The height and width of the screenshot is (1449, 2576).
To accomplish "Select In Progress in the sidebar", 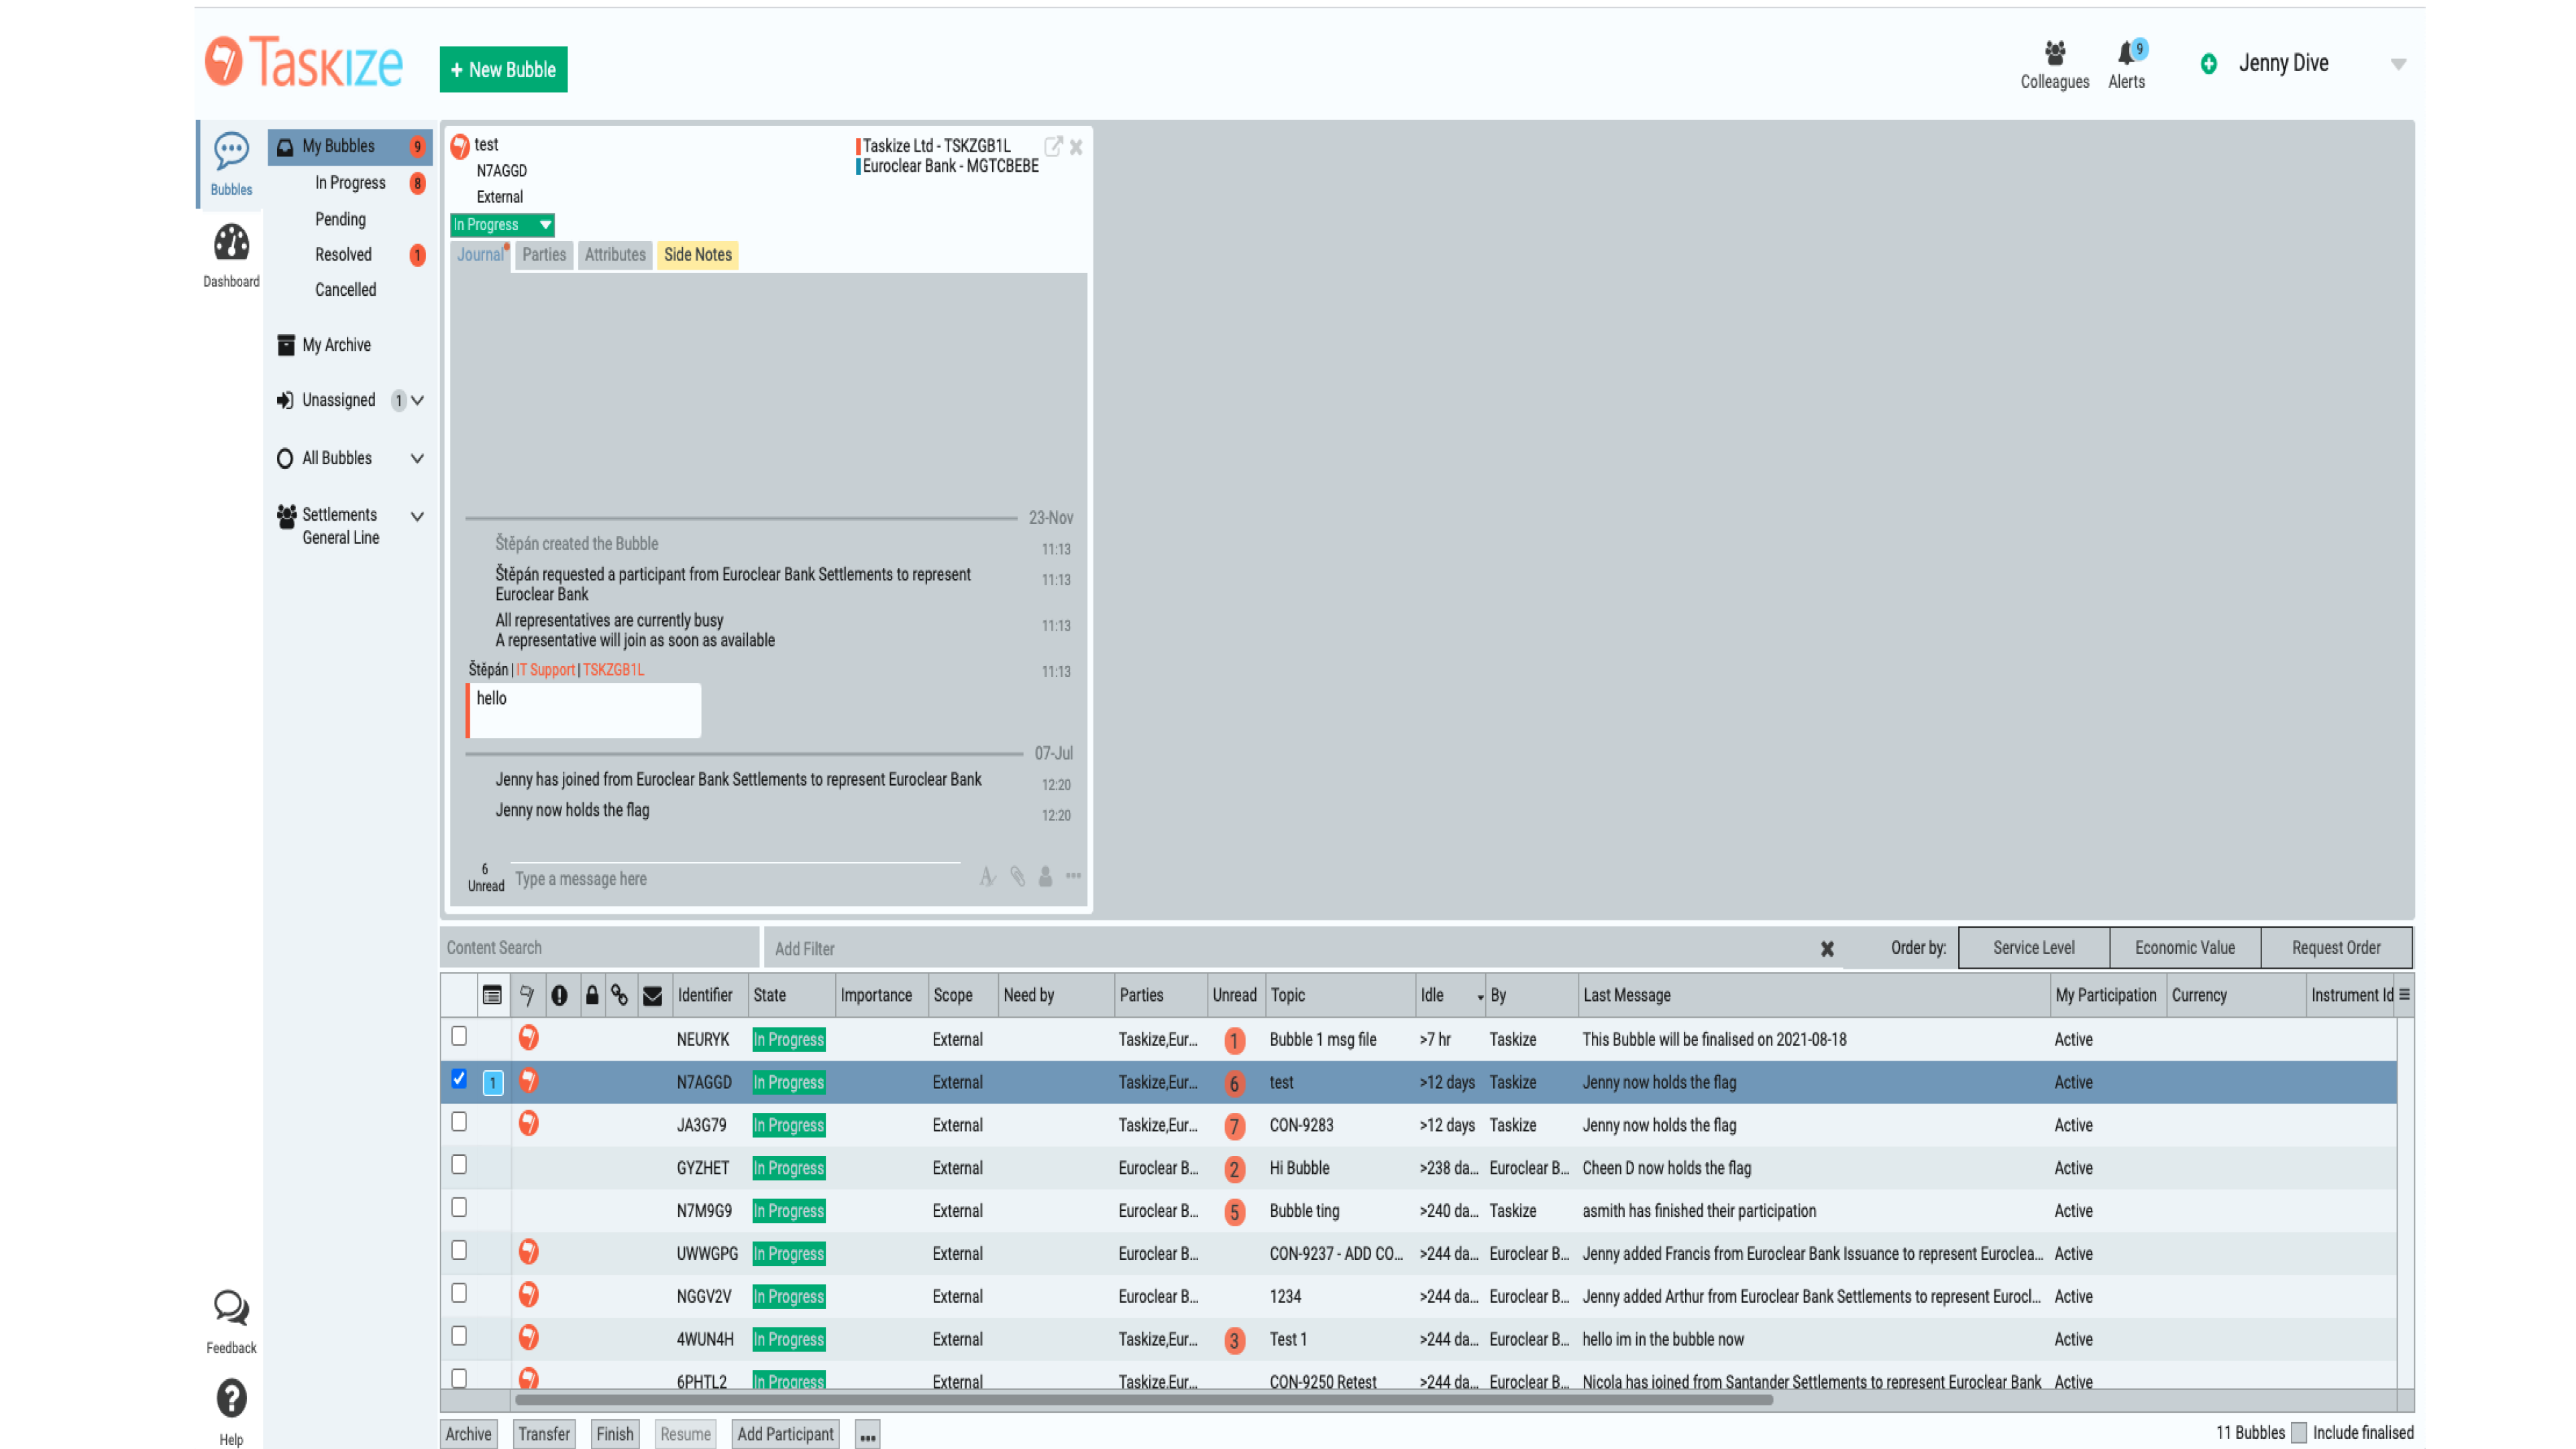I will tap(350, 183).
